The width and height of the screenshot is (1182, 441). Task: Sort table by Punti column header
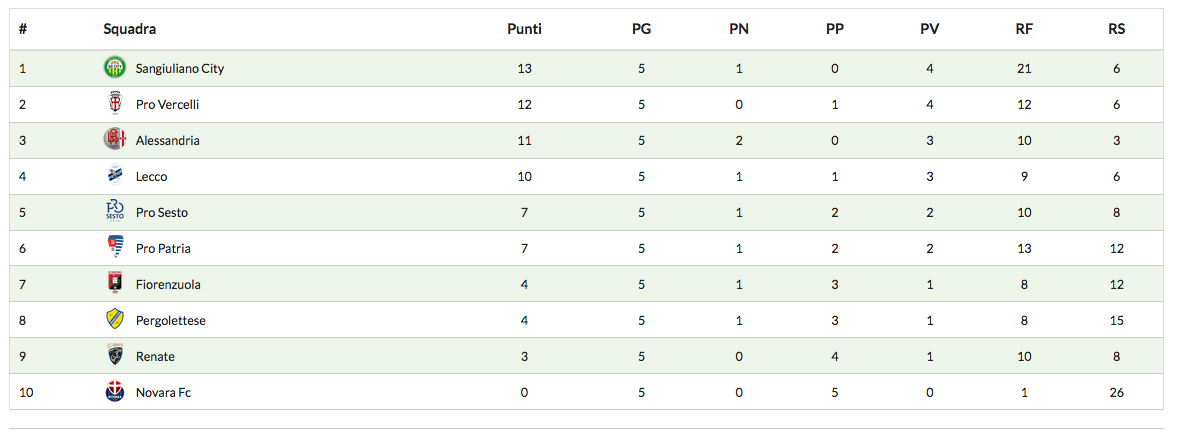pyautogui.click(x=524, y=29)
